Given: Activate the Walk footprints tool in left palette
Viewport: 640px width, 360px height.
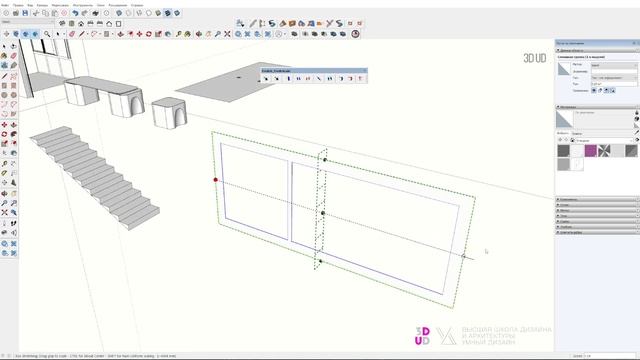Looking at the screenshot, I should 13,223.
